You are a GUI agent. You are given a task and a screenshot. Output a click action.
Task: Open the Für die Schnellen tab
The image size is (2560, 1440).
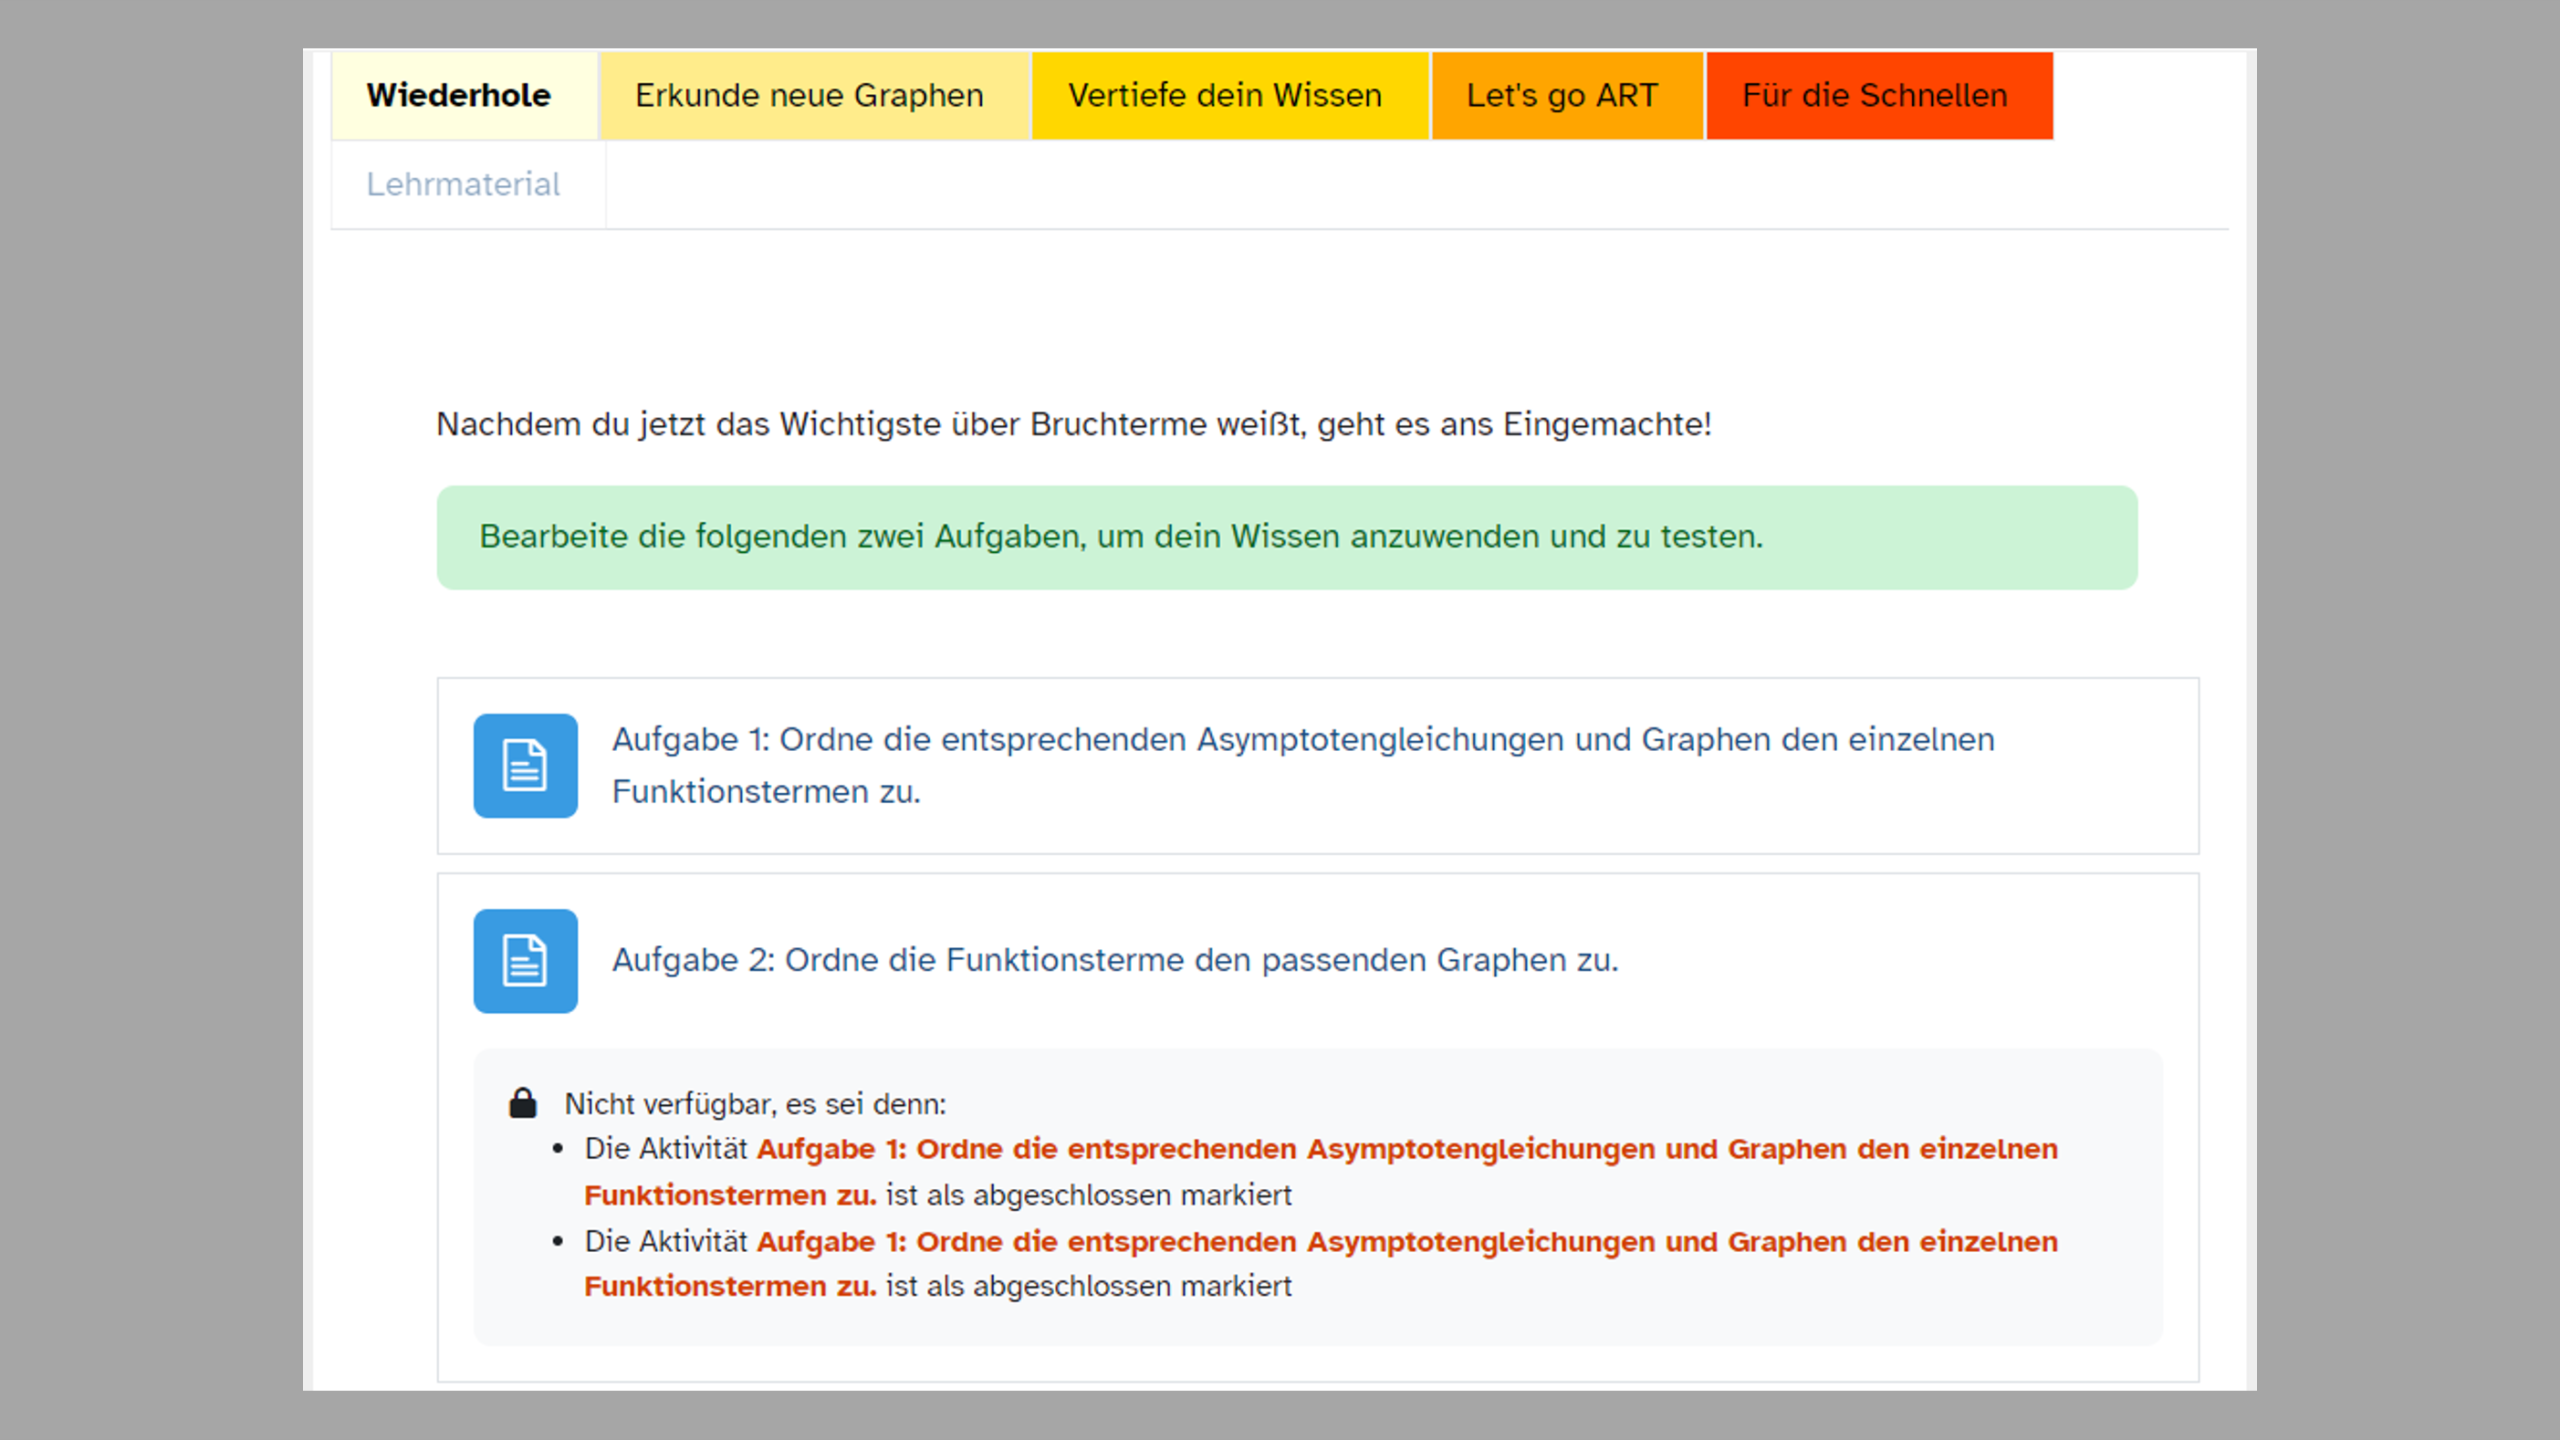pyautogui.click(x=1874, y=95)
